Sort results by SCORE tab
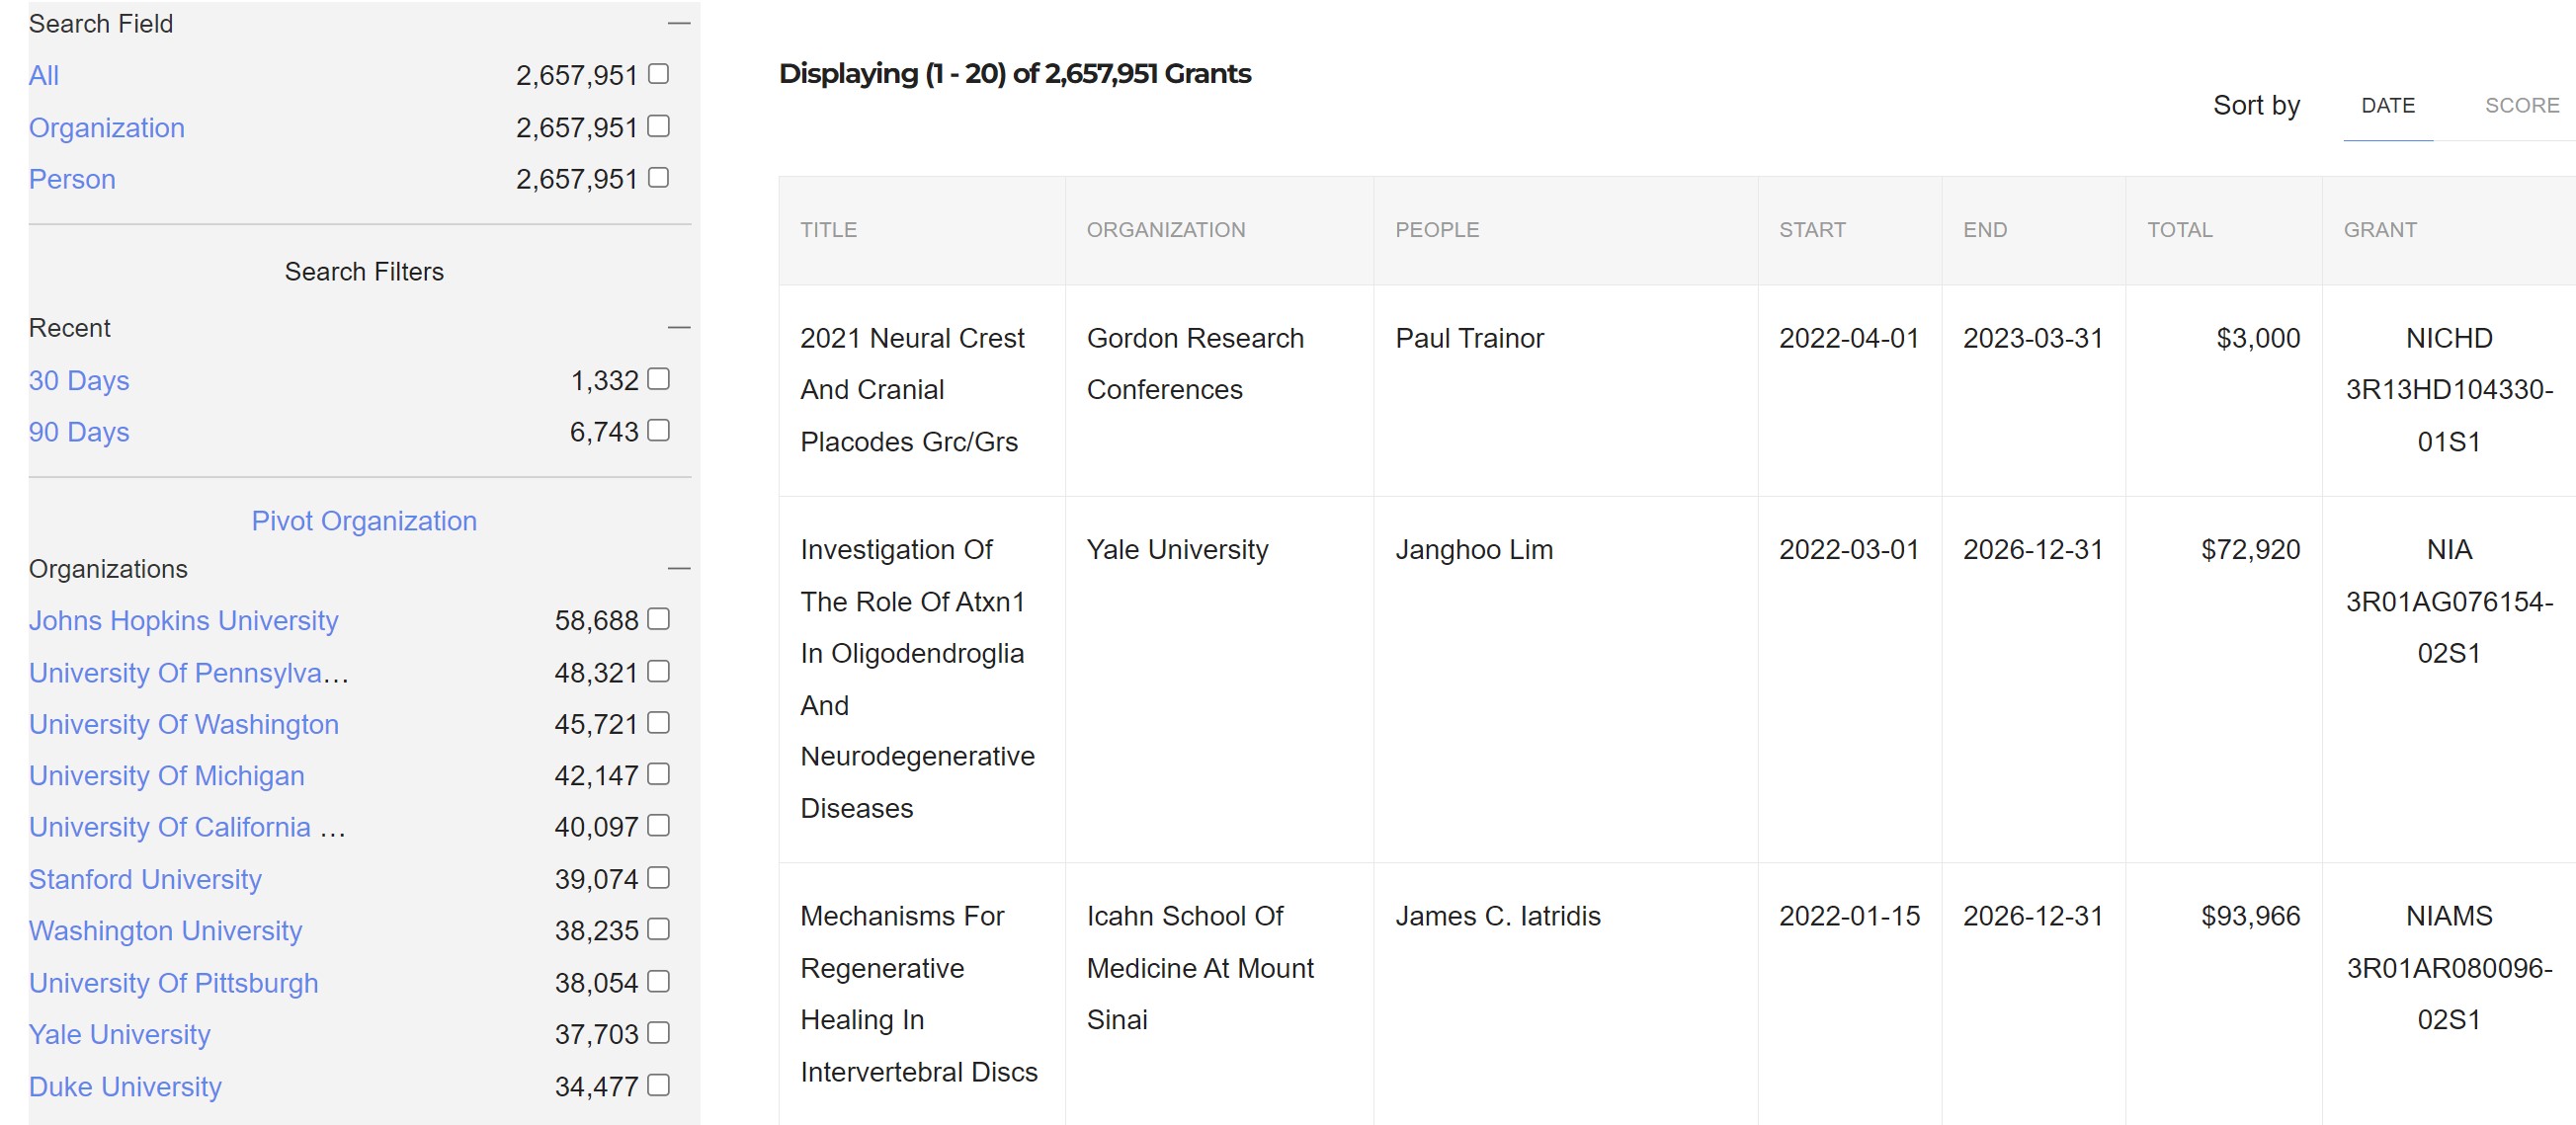Screen dimensions: 2576x1125 [x=2521, y=106]
